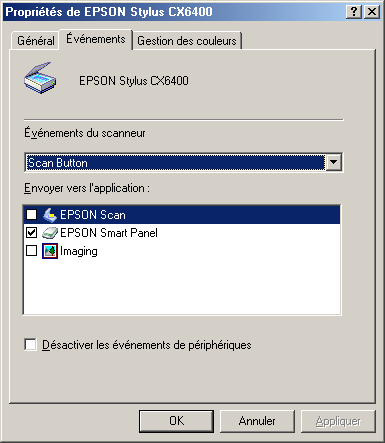
Task: Click the Appliquer button
Action: (338, 421)
